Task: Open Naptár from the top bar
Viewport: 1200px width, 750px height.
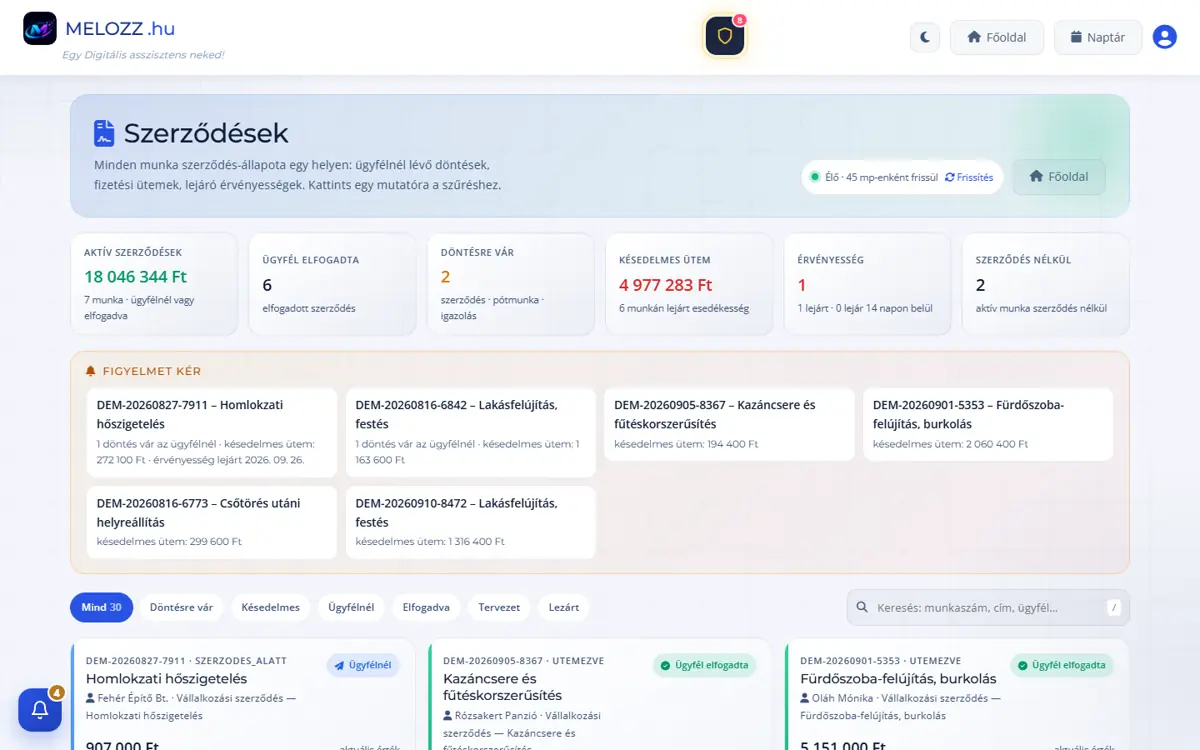Action: (1098, 37)
